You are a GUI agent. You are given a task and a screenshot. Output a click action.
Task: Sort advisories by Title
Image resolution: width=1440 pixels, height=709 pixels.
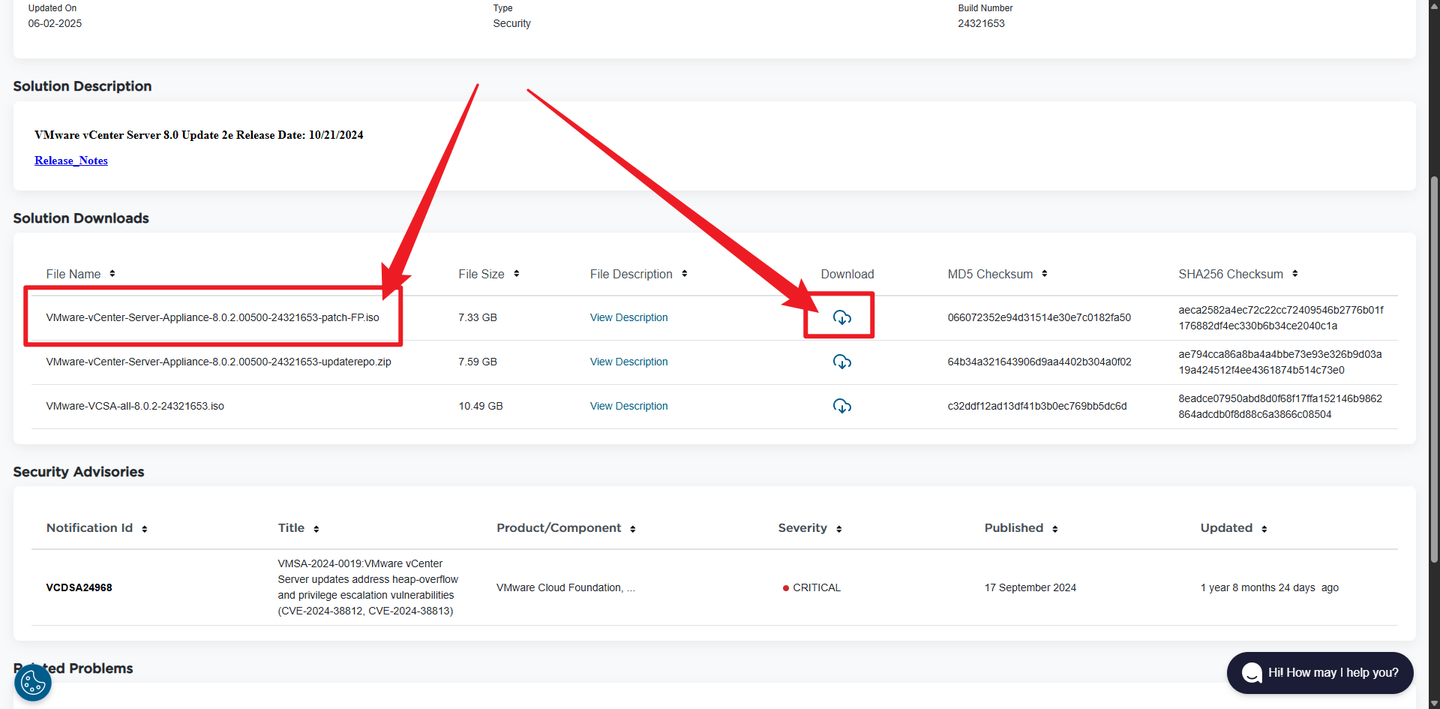(x=316, y=529)
